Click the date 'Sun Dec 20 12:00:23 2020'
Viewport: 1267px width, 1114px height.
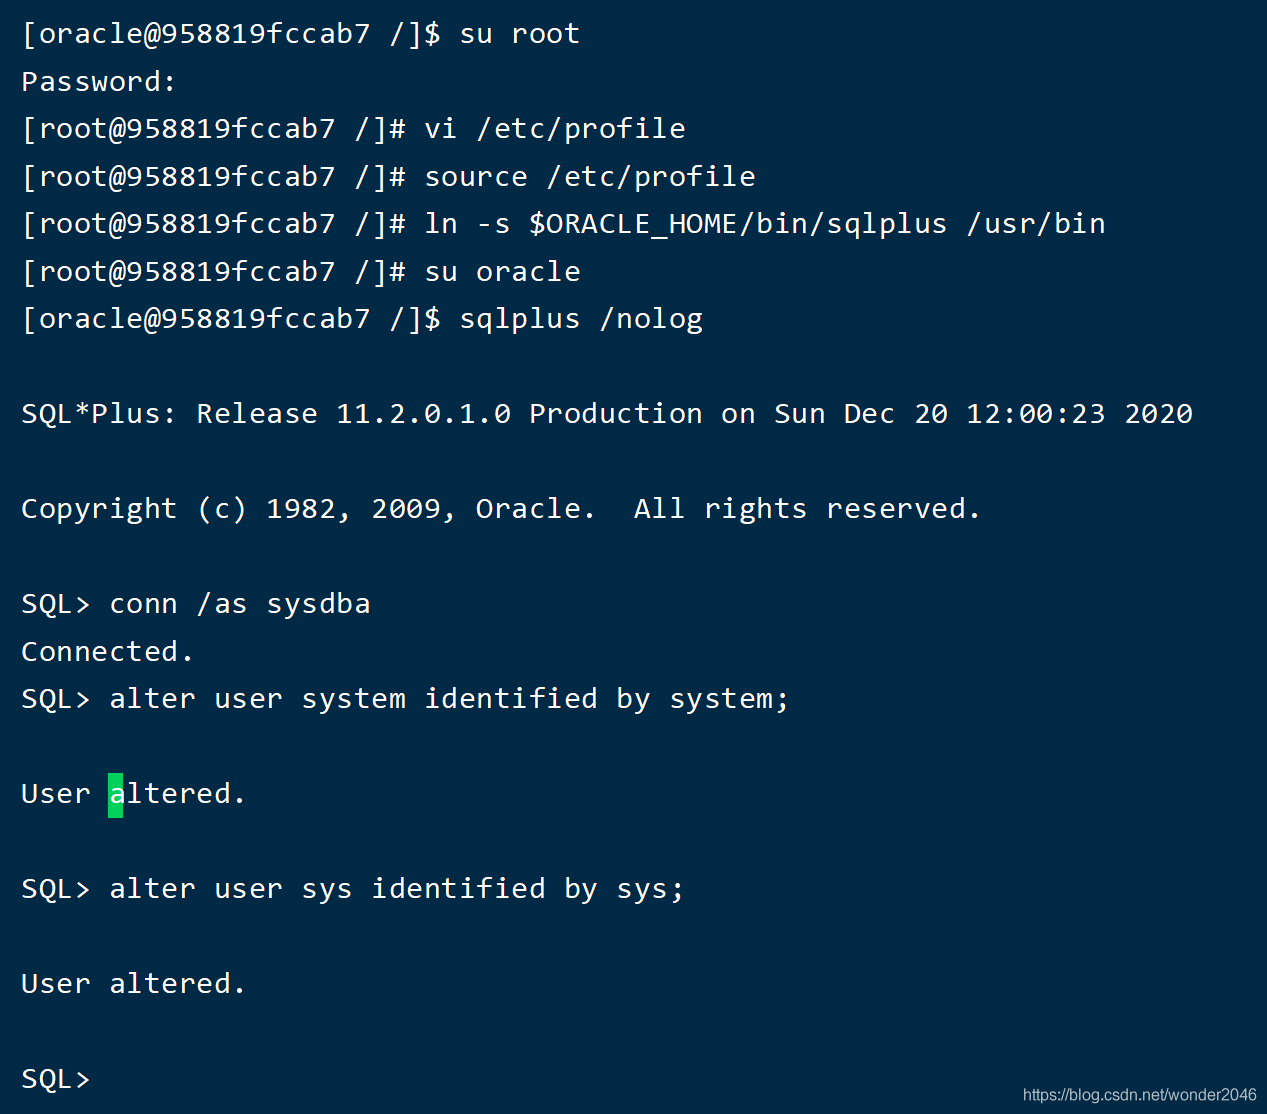(983, 414)
